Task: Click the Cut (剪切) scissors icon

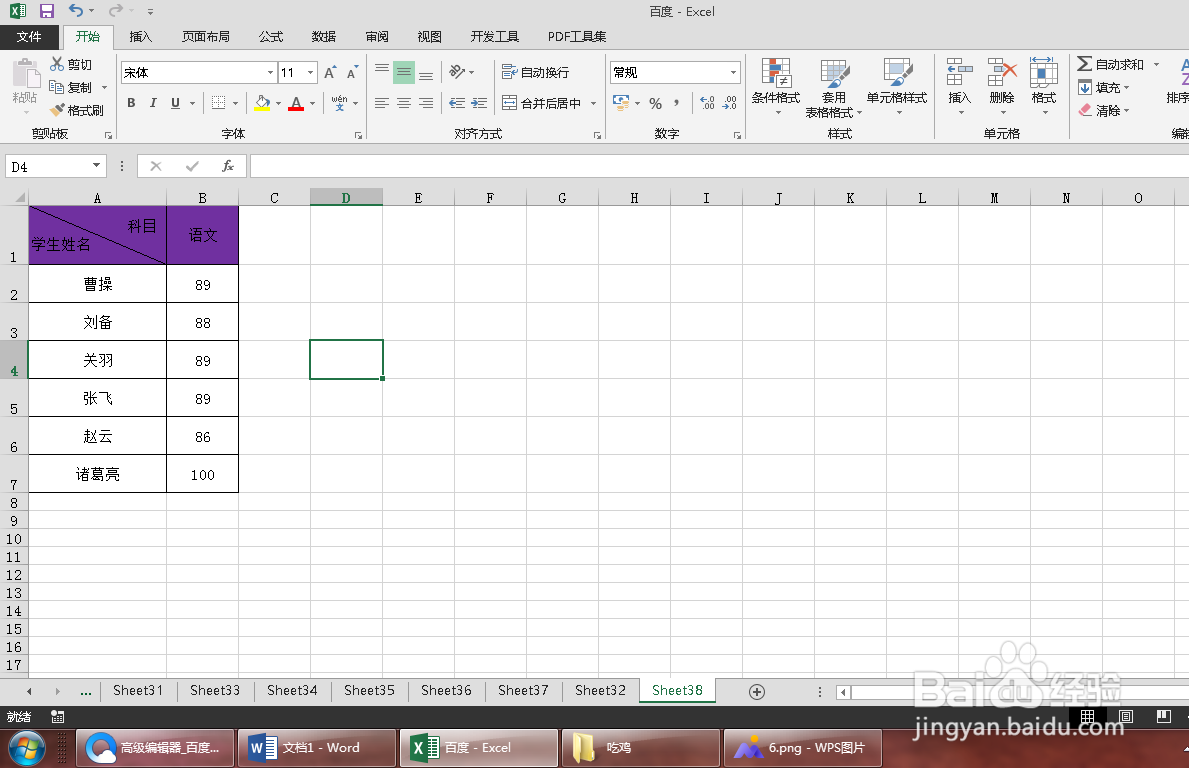Action: pyautogui.click(x=57, y=64)
